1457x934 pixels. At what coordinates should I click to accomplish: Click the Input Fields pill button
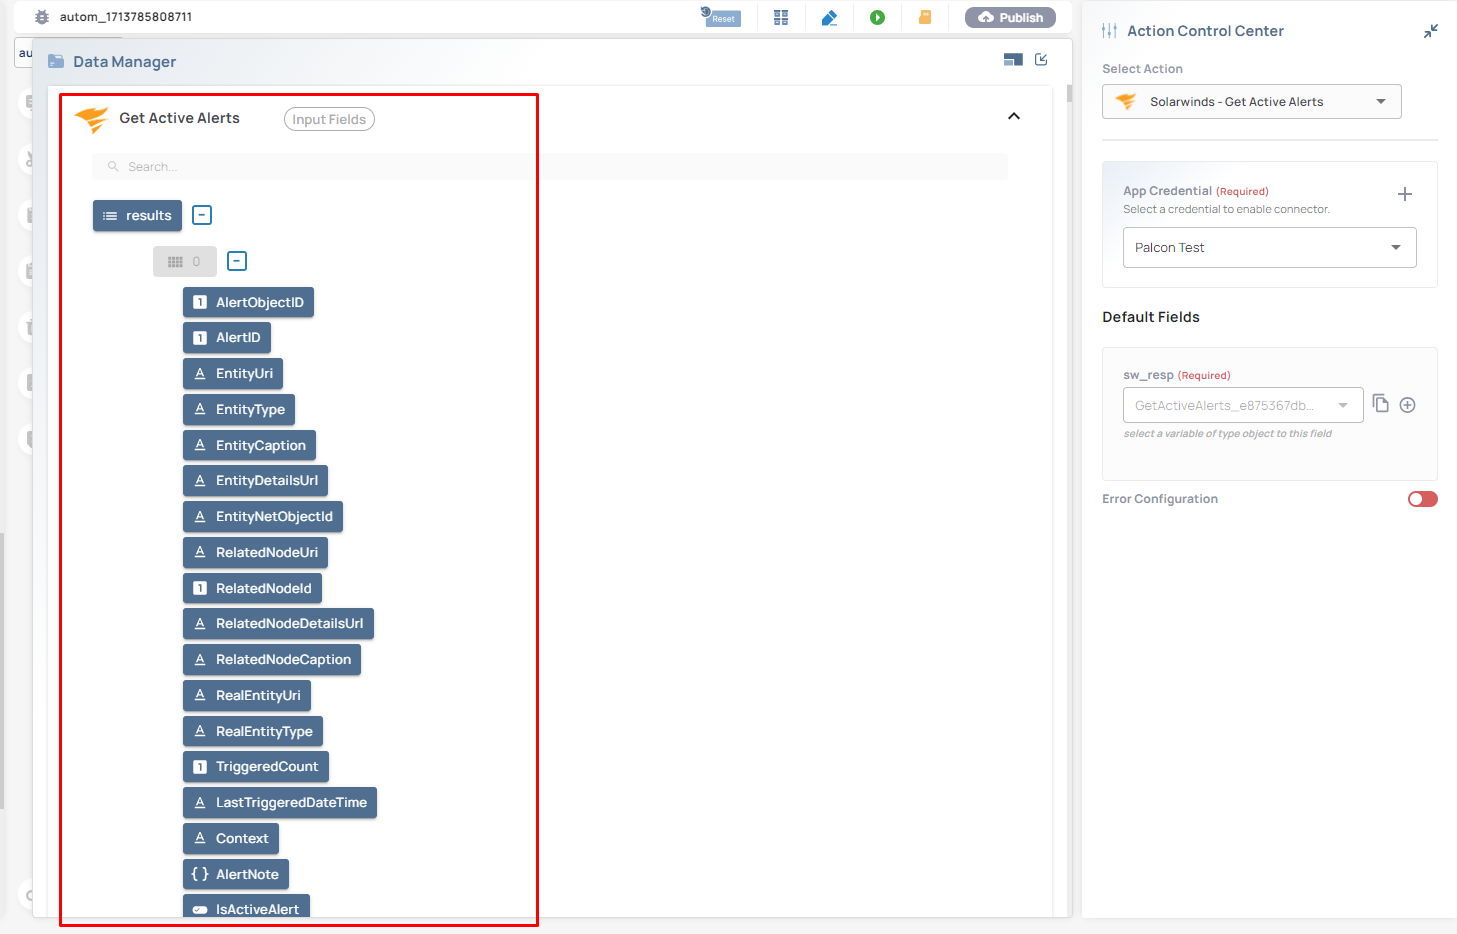click(329, 119)
